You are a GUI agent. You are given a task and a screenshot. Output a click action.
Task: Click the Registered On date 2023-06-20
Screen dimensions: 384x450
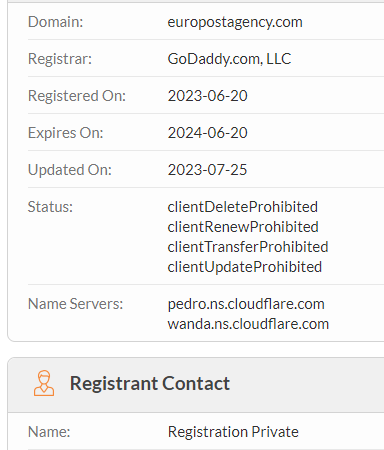point(207,96)
